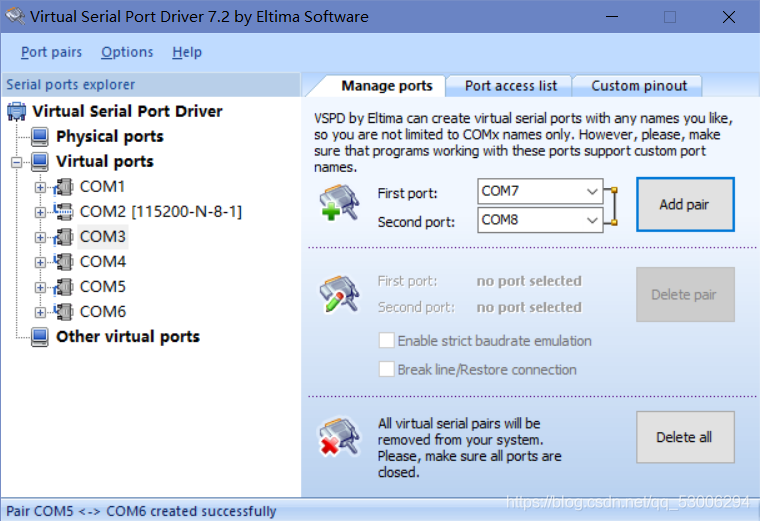Toggle Enable strict baudrate emulation checkbox

point(386,340)
